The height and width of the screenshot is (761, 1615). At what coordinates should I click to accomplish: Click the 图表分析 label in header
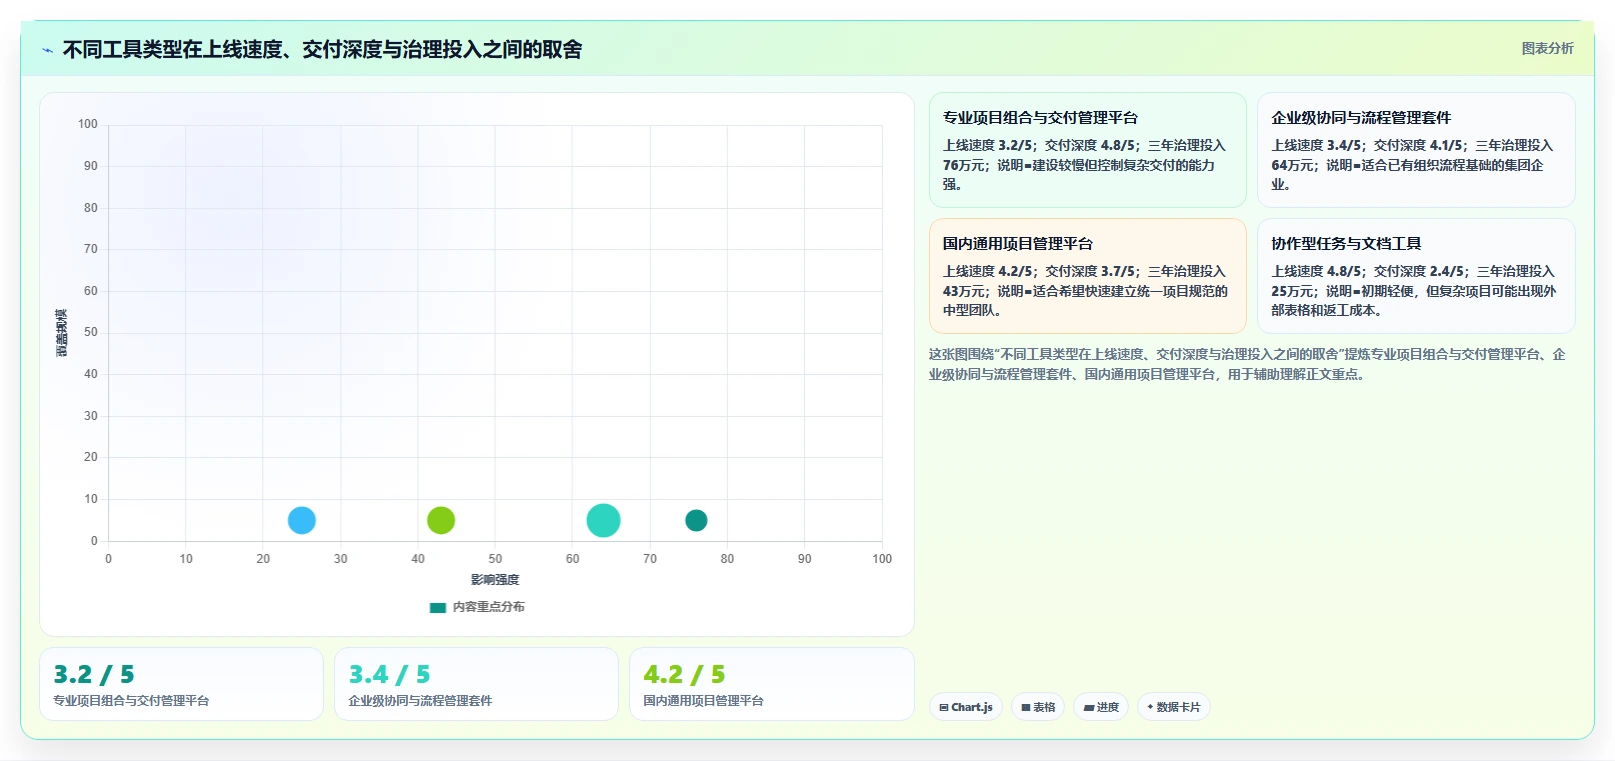[x=1547, y=48]
